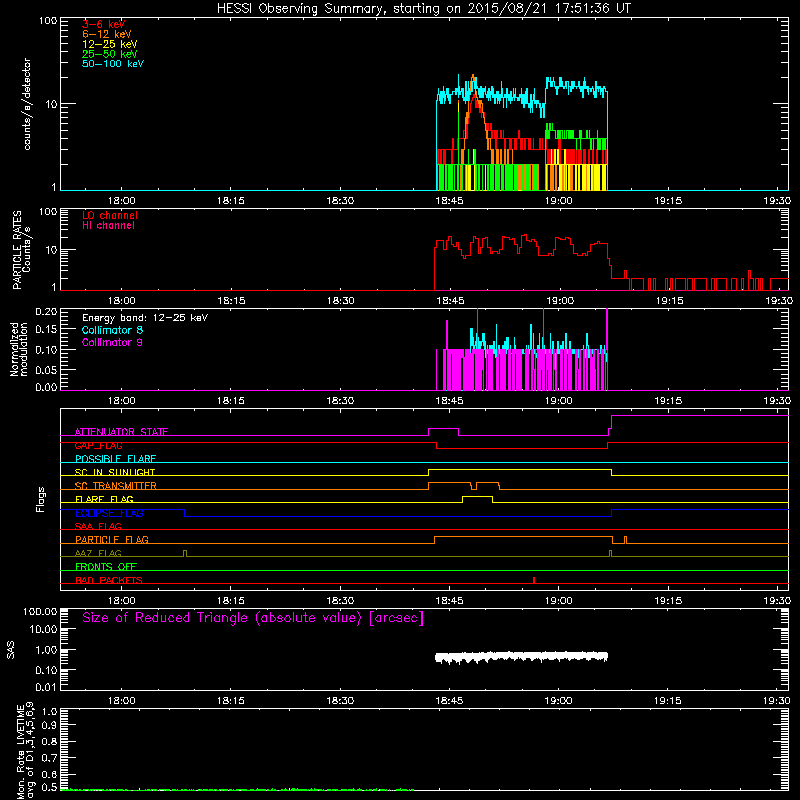
Task: Click the BAD_PACKETS flag label
Action: [109, 580]
